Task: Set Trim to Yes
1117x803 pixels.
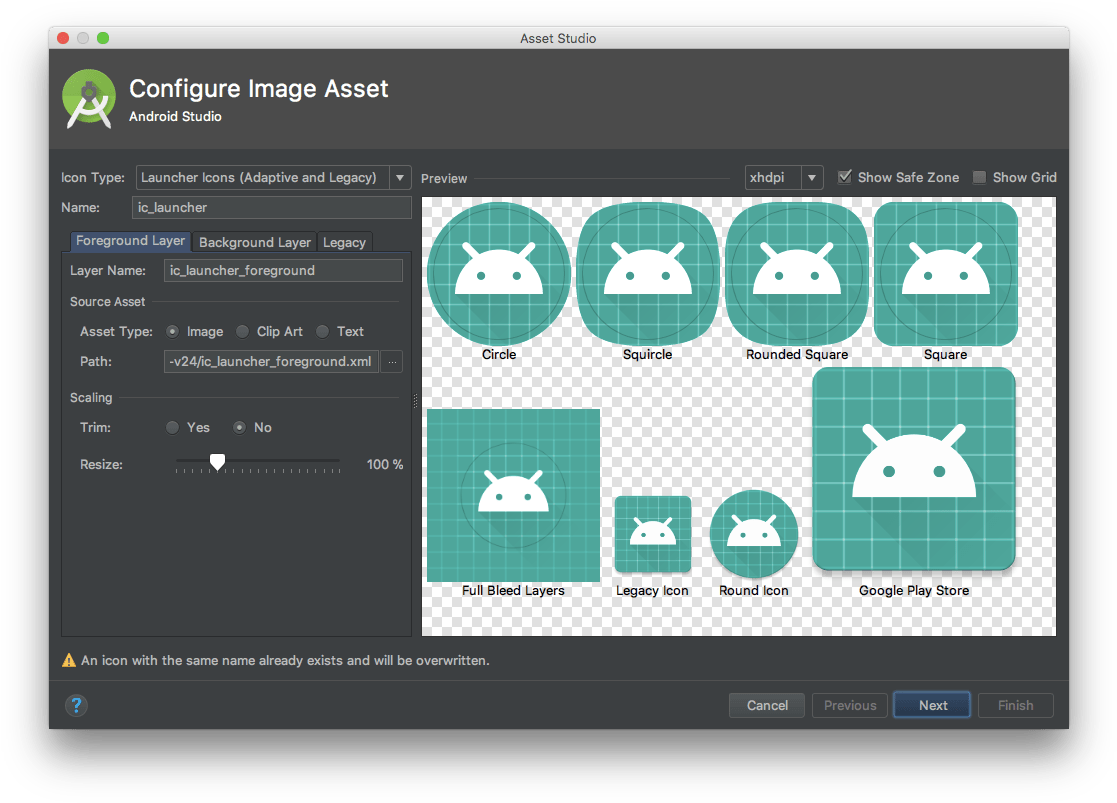Action: (x=172, y=428)
